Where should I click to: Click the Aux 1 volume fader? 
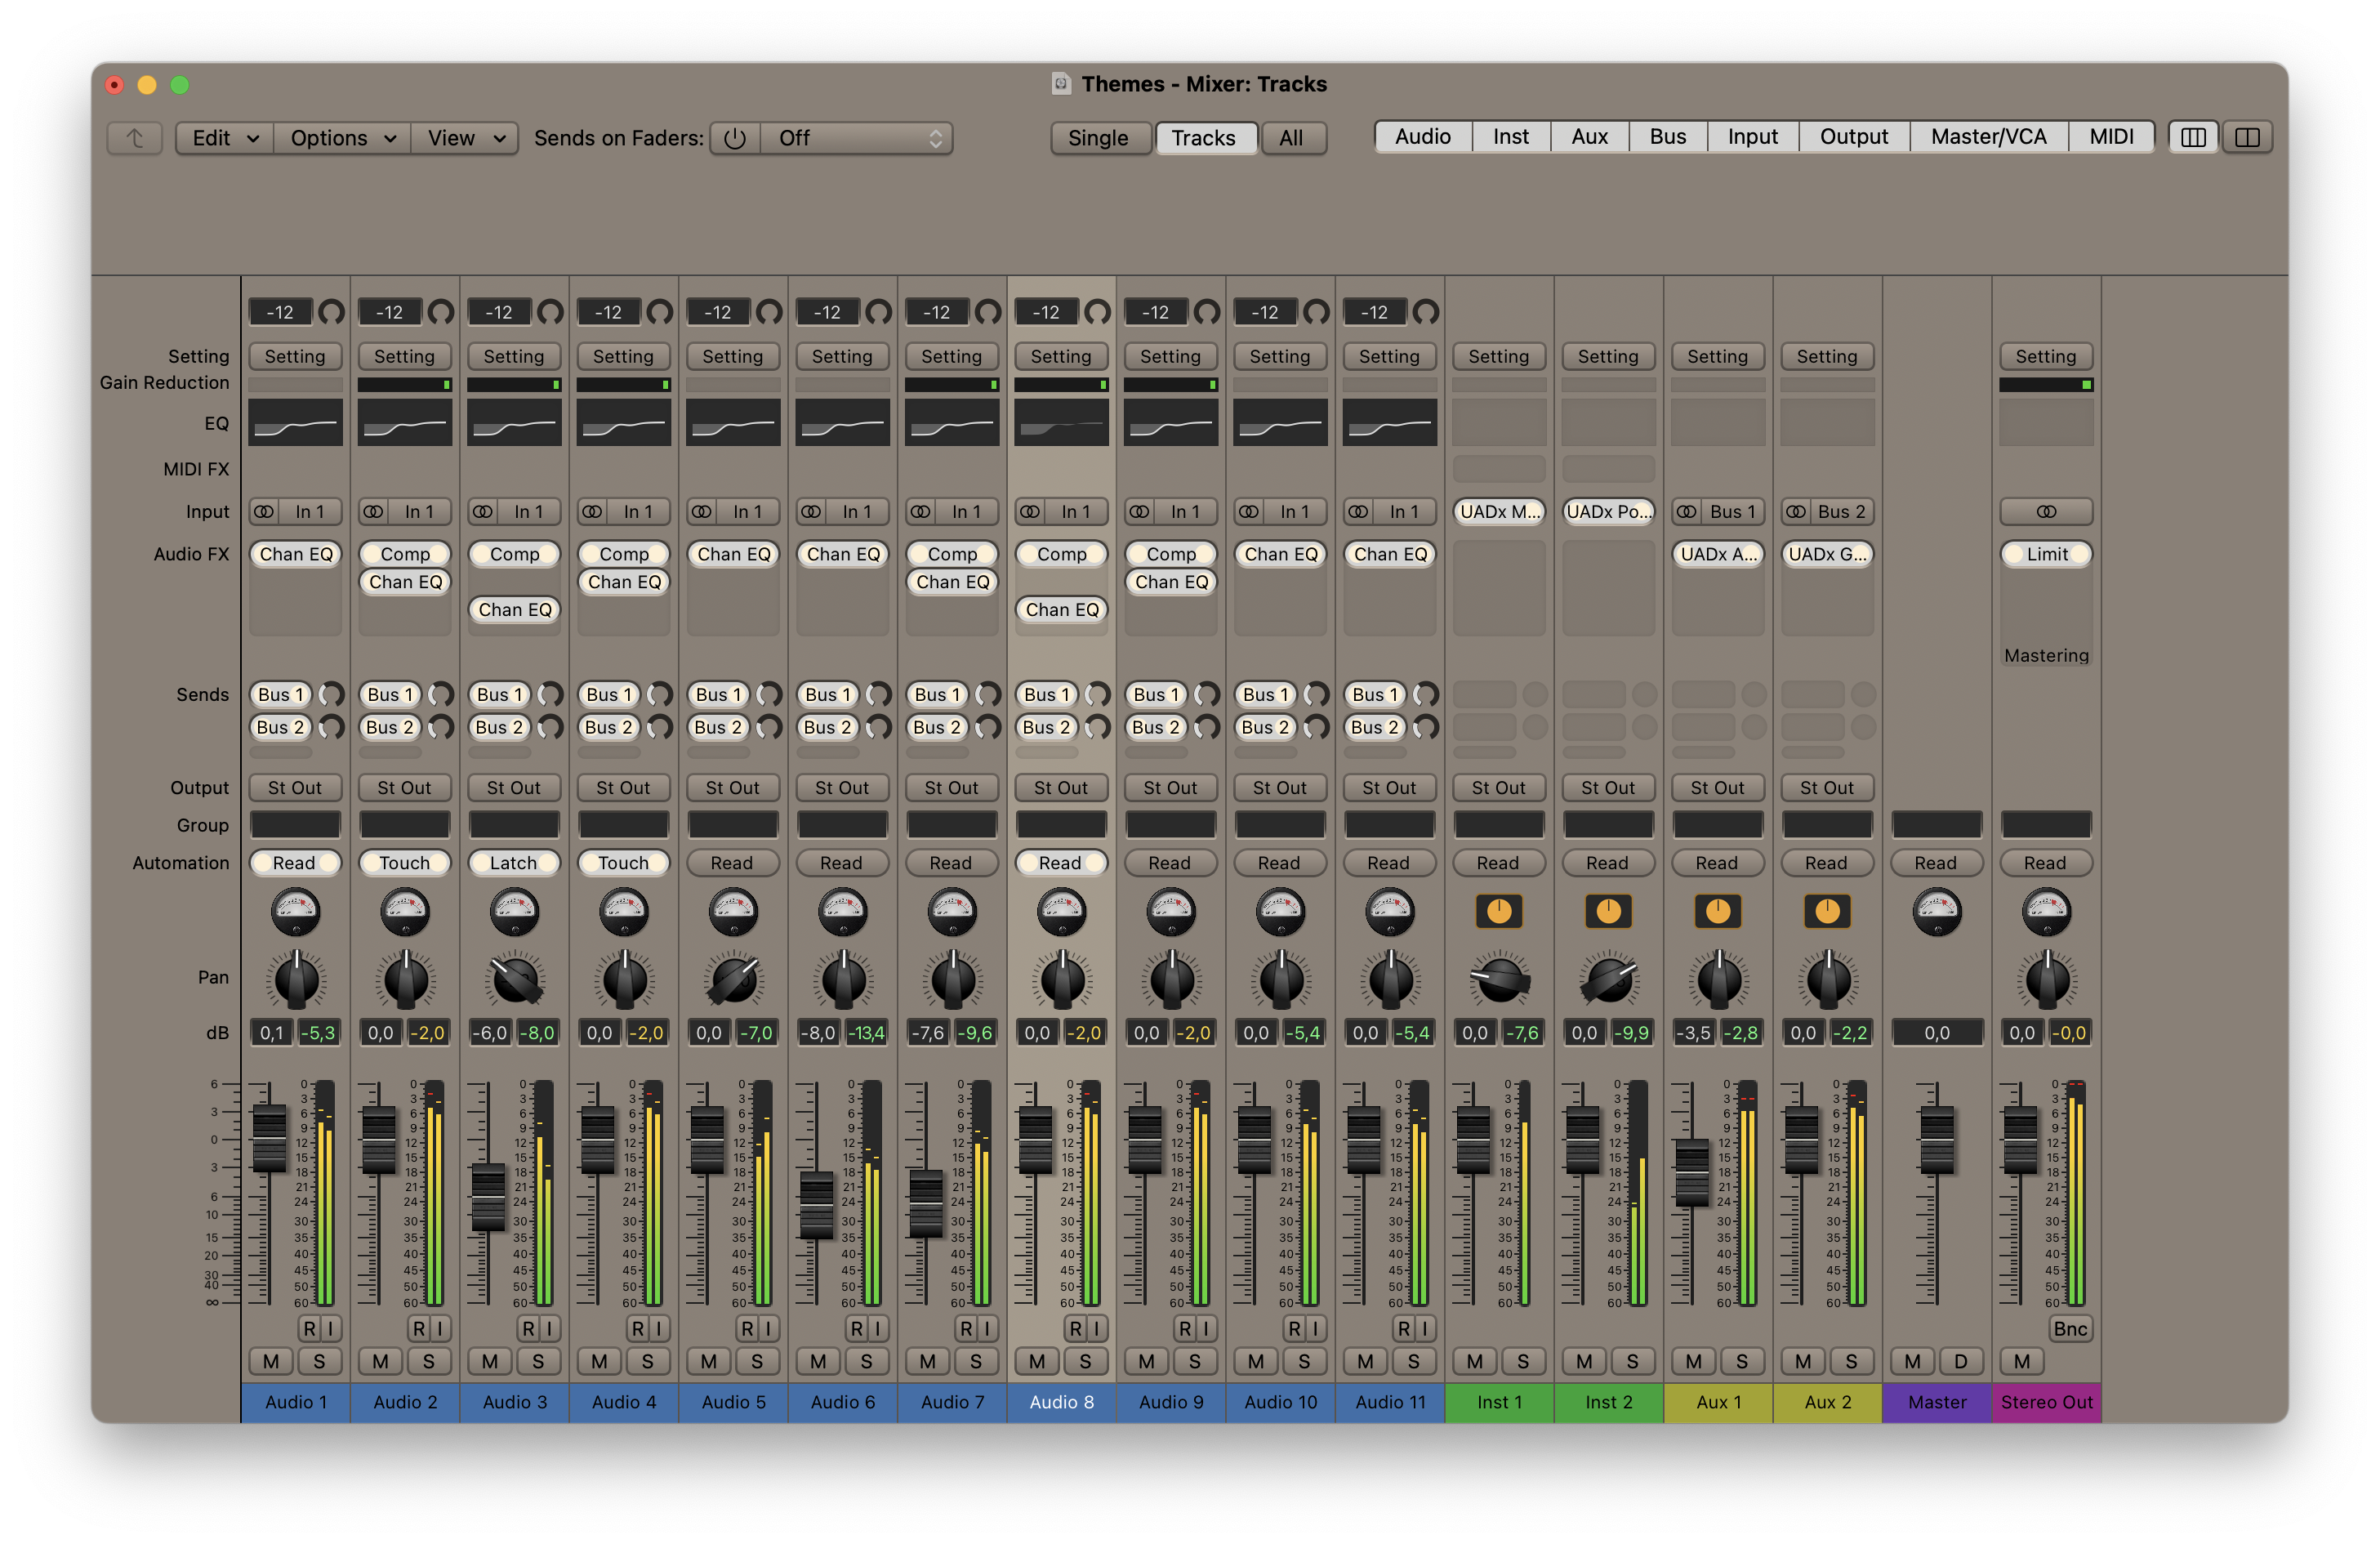click(x=1692, y=1172)
